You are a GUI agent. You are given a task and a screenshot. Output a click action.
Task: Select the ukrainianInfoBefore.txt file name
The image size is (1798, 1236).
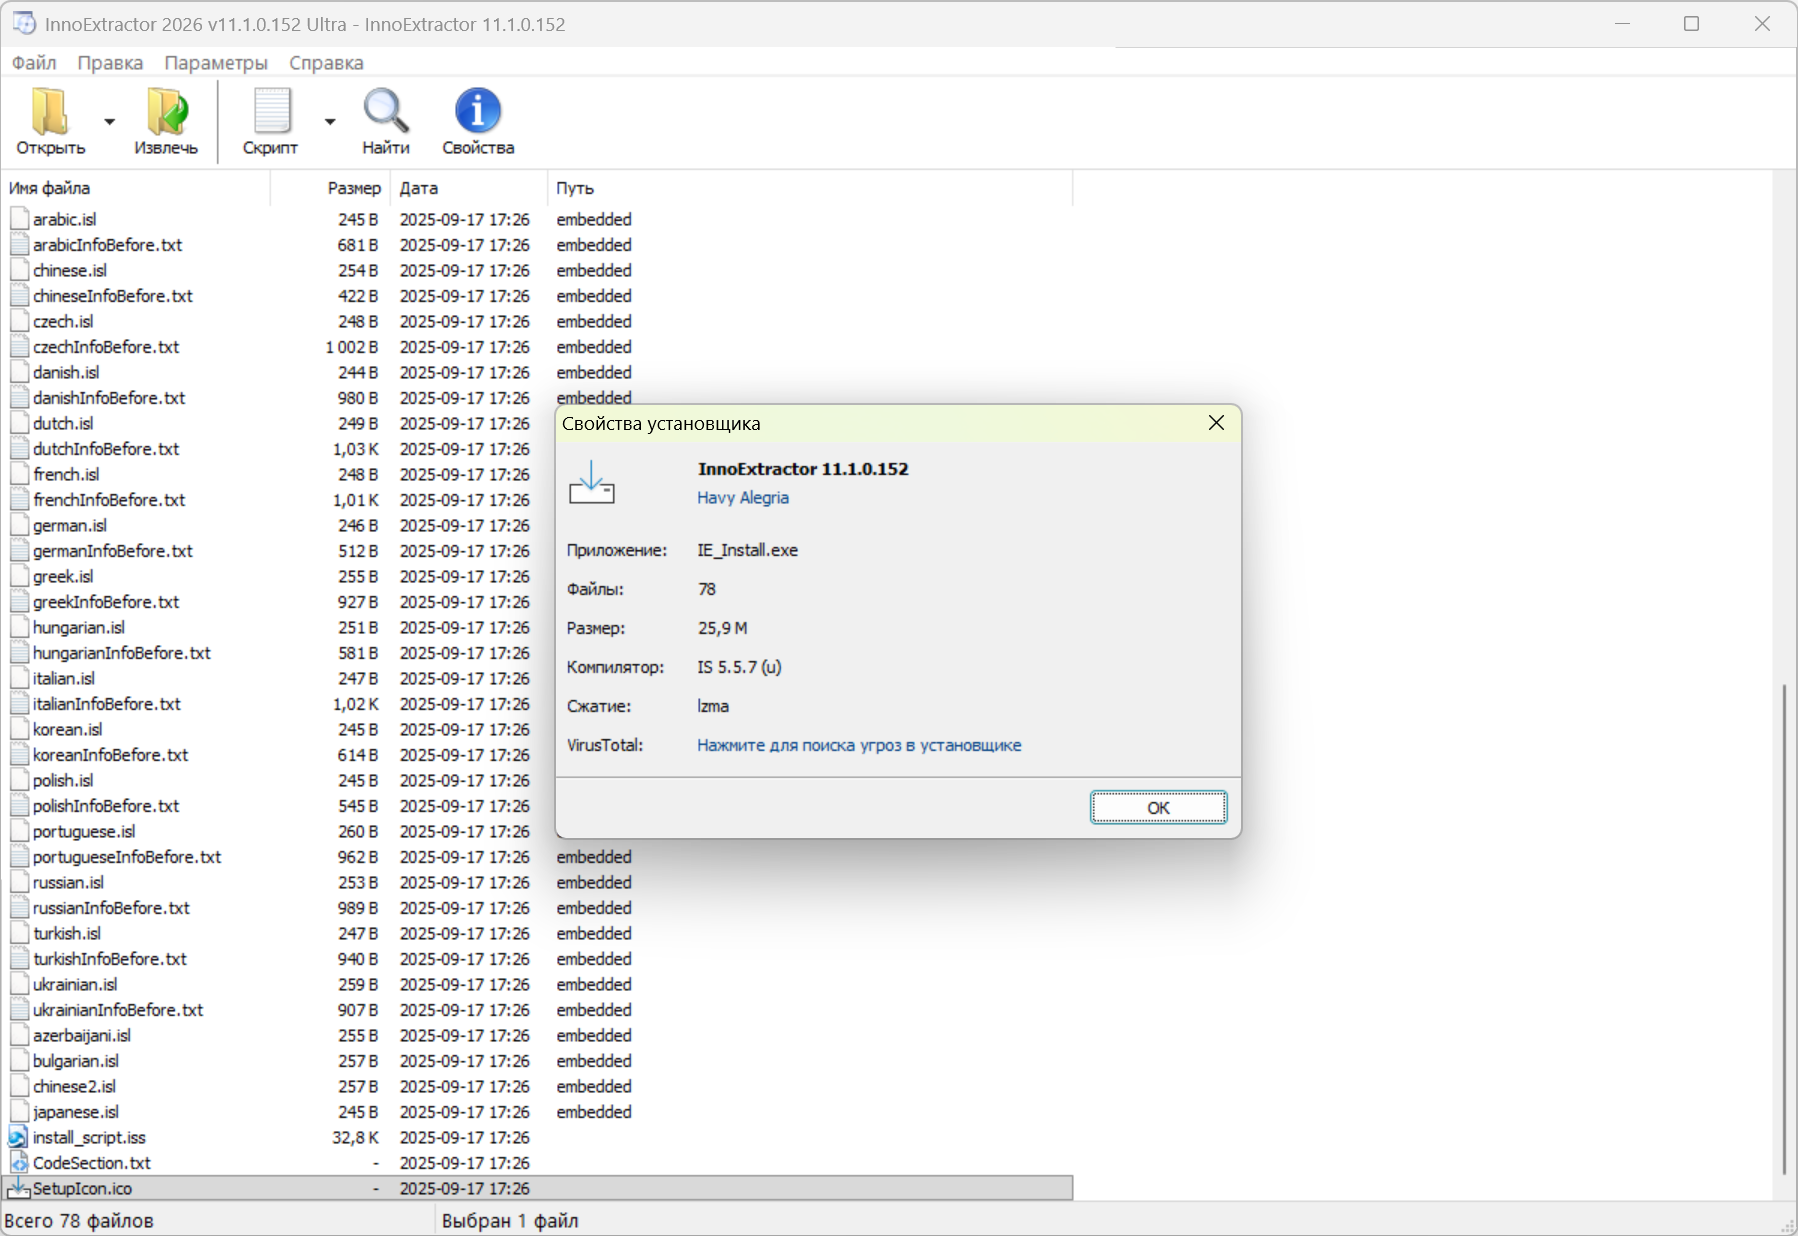tap(118, 1010)
